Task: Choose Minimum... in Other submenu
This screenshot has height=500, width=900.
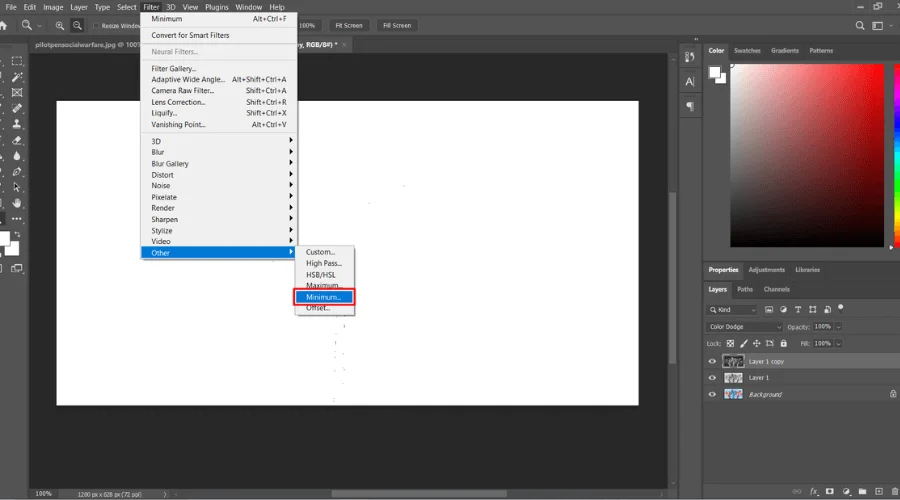Action: (x=324, y=297)
